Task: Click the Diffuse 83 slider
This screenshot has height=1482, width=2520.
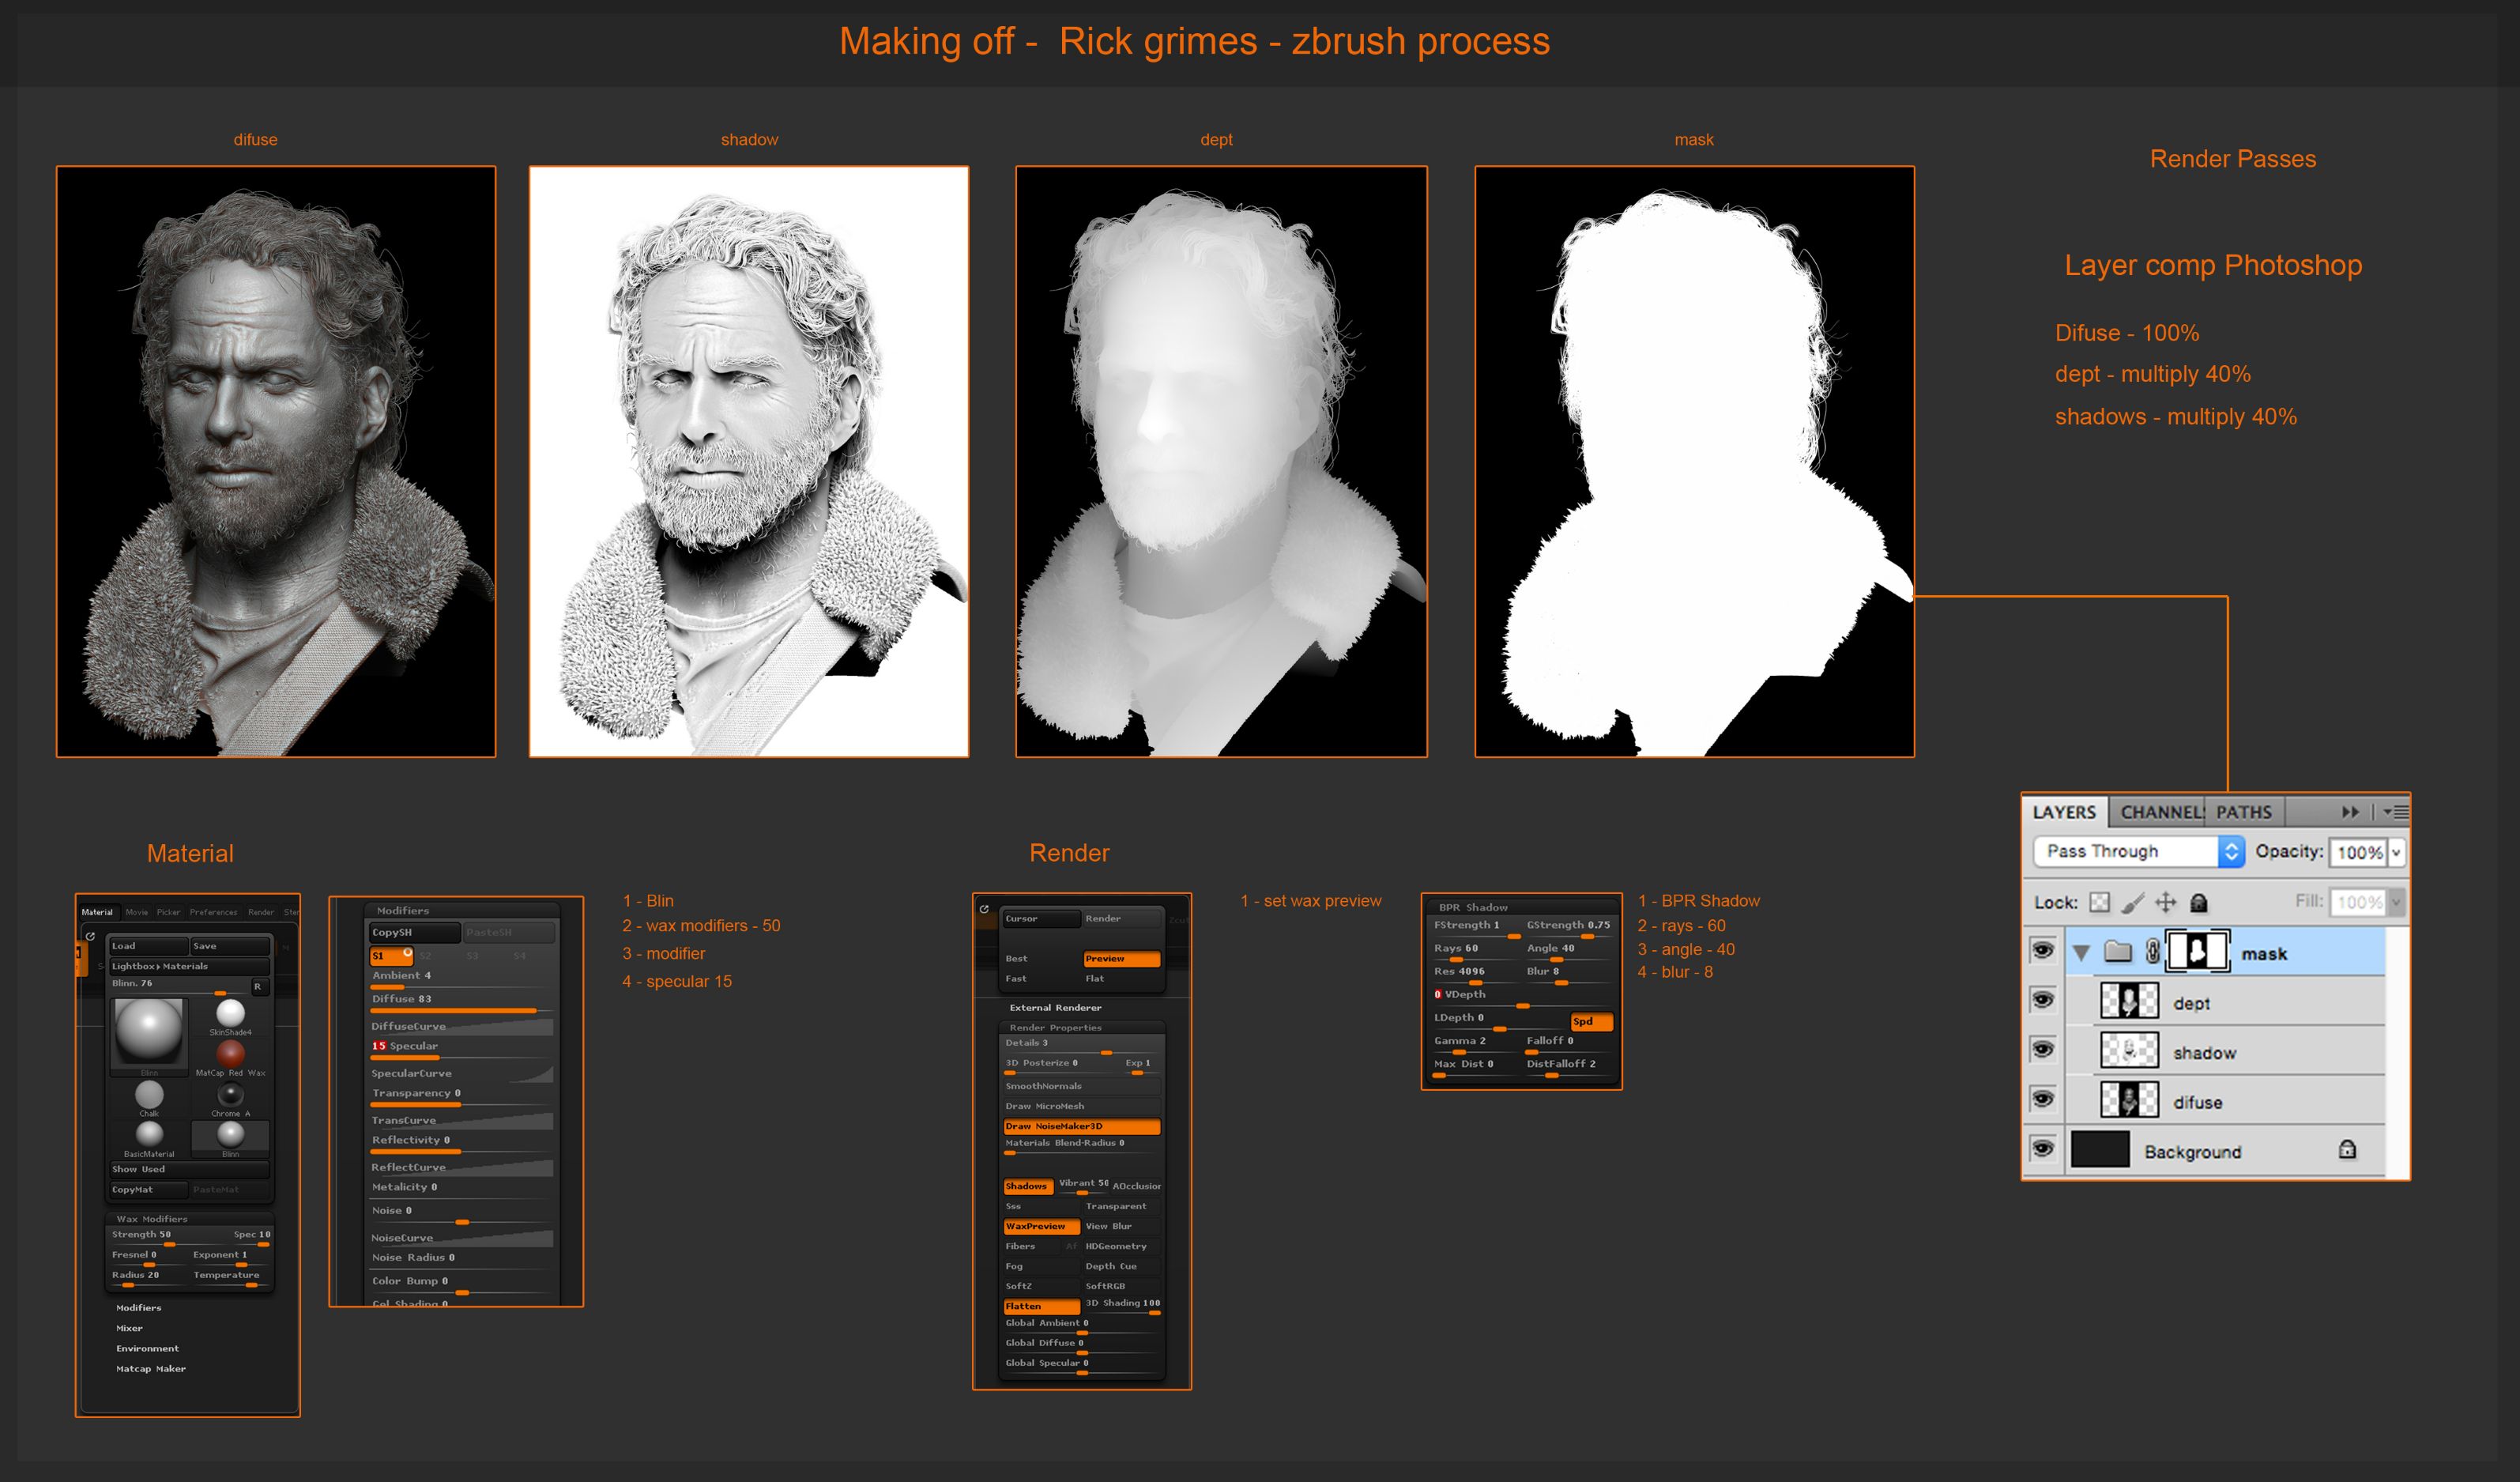Action: click(461, 1002)
